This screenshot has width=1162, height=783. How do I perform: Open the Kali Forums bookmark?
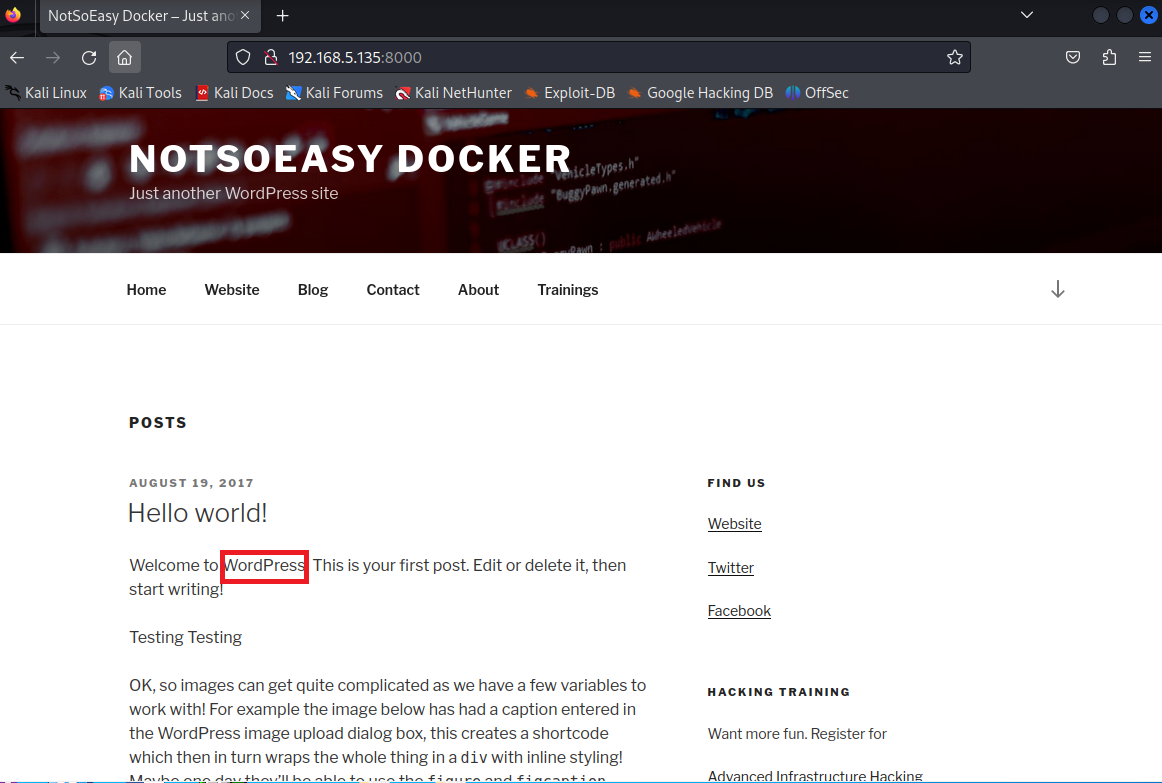click(334, 93)
